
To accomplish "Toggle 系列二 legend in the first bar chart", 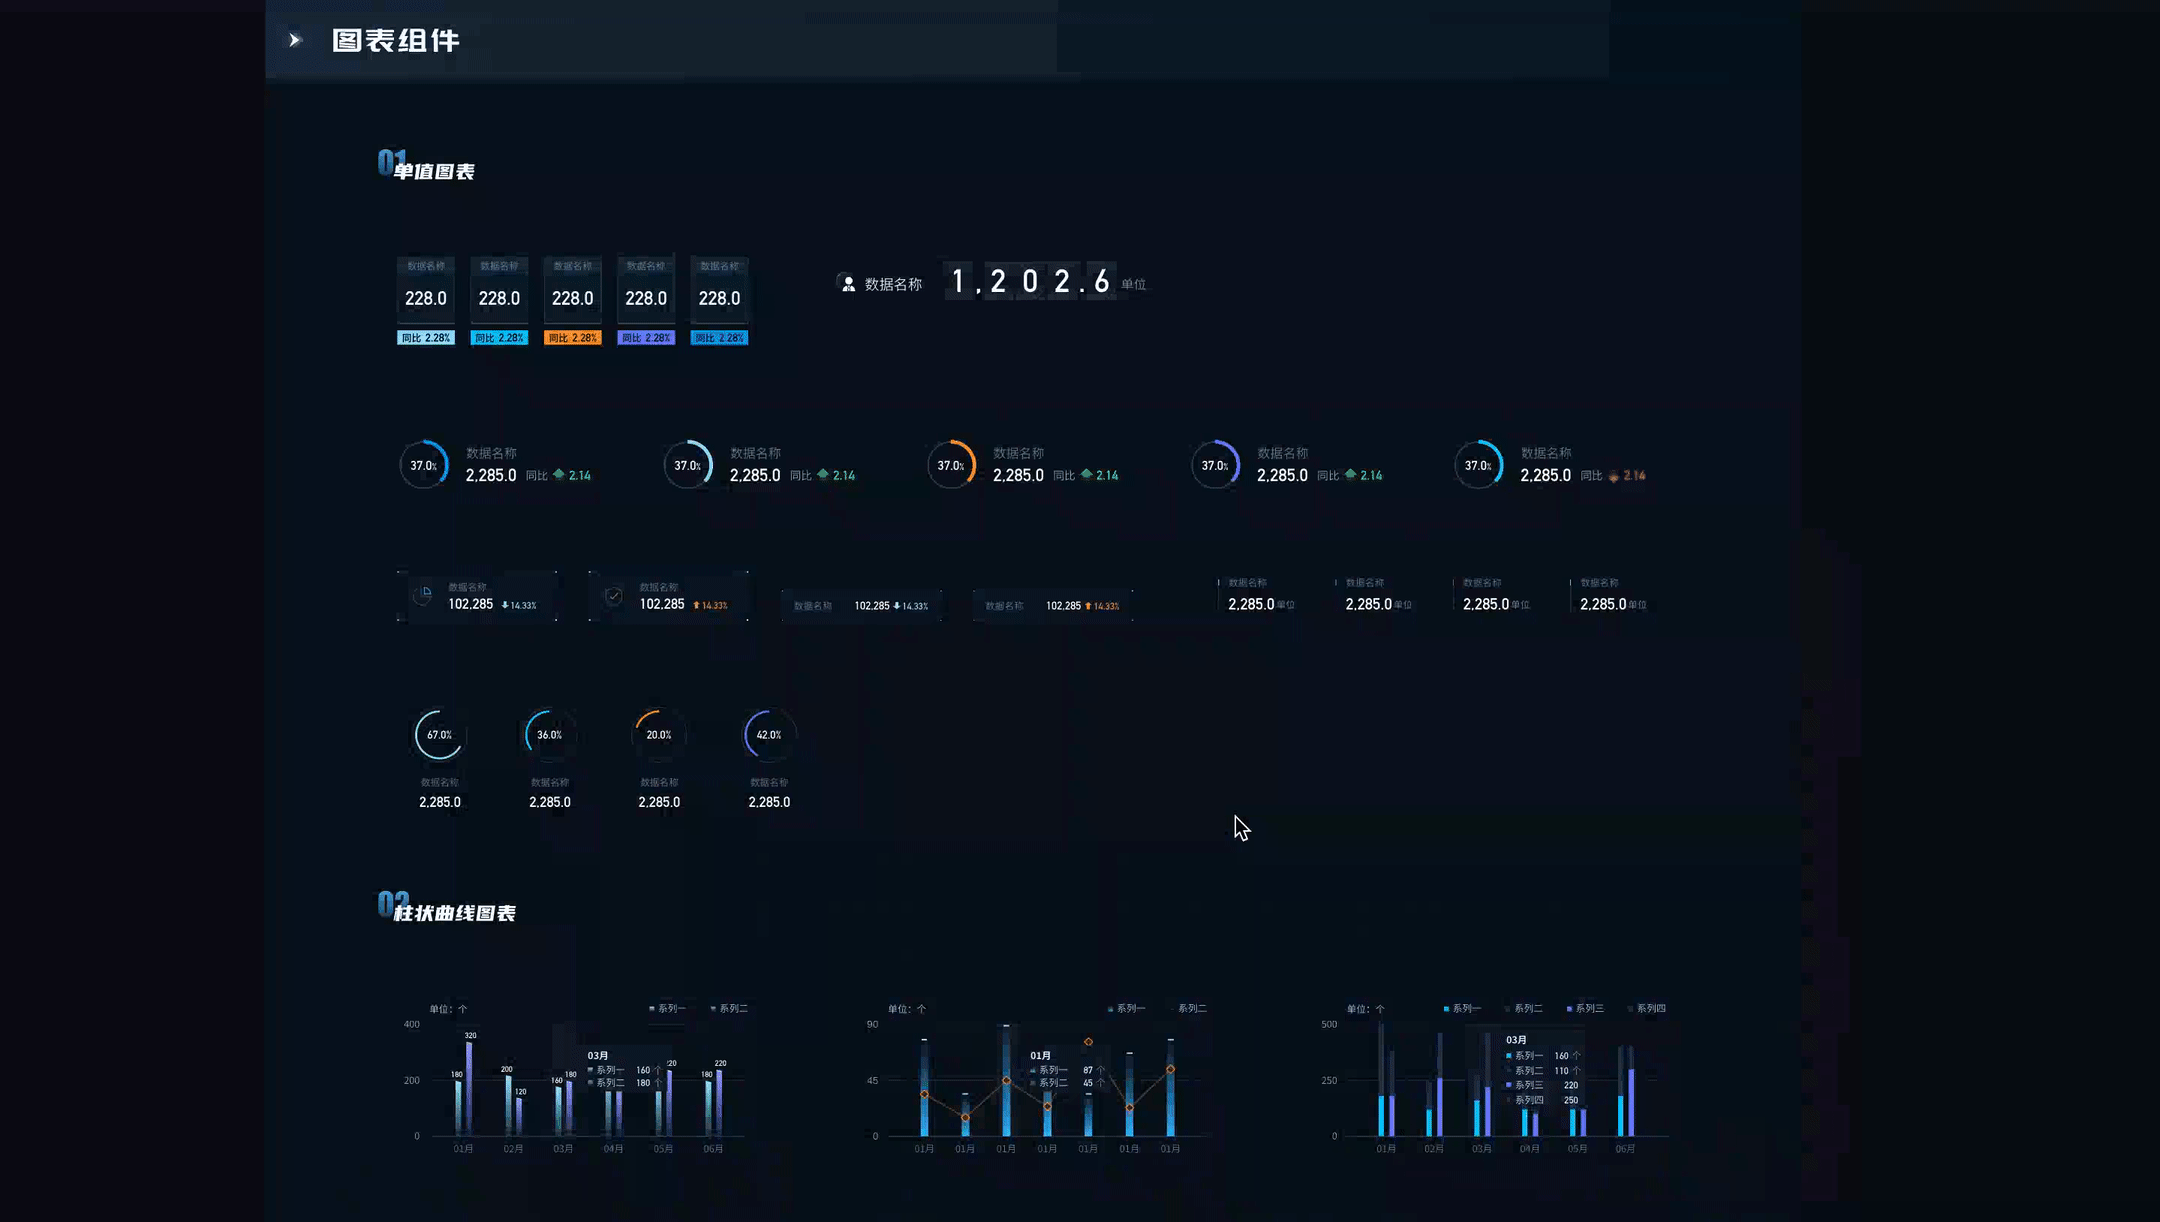I will [x=729, y=1008].
